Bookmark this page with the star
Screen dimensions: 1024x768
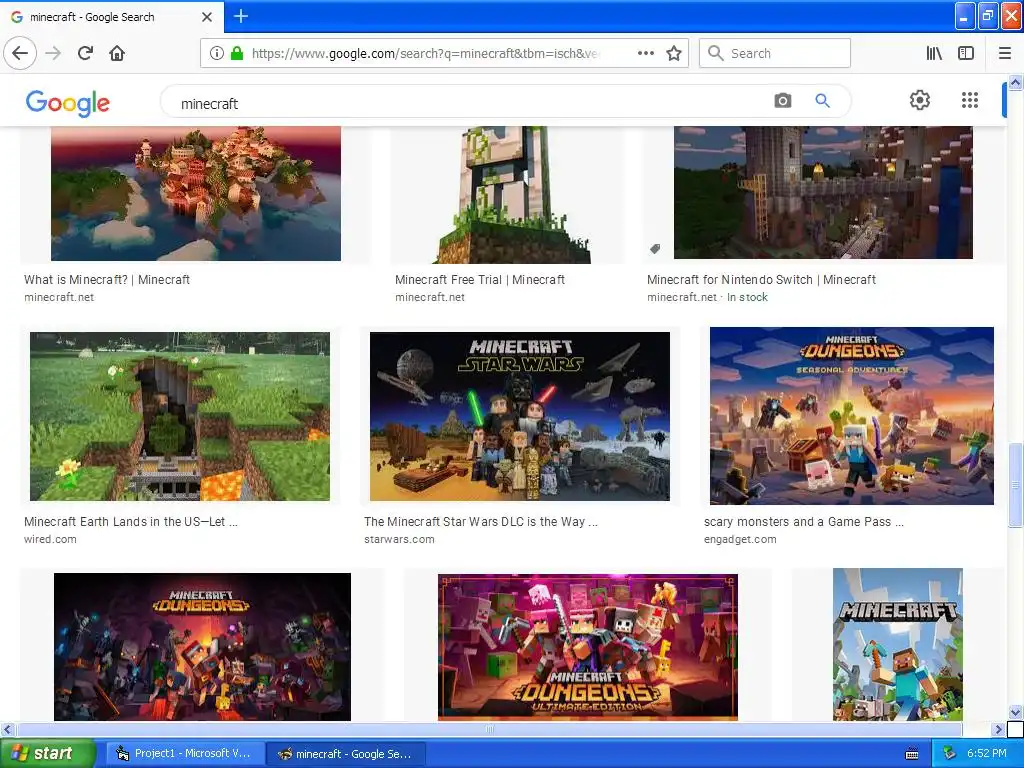coord(674,53)
